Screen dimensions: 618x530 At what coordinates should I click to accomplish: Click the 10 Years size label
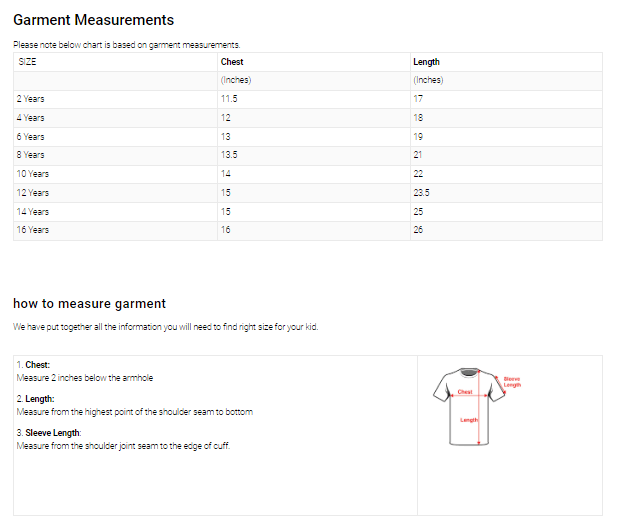click(x=33, y=174)
